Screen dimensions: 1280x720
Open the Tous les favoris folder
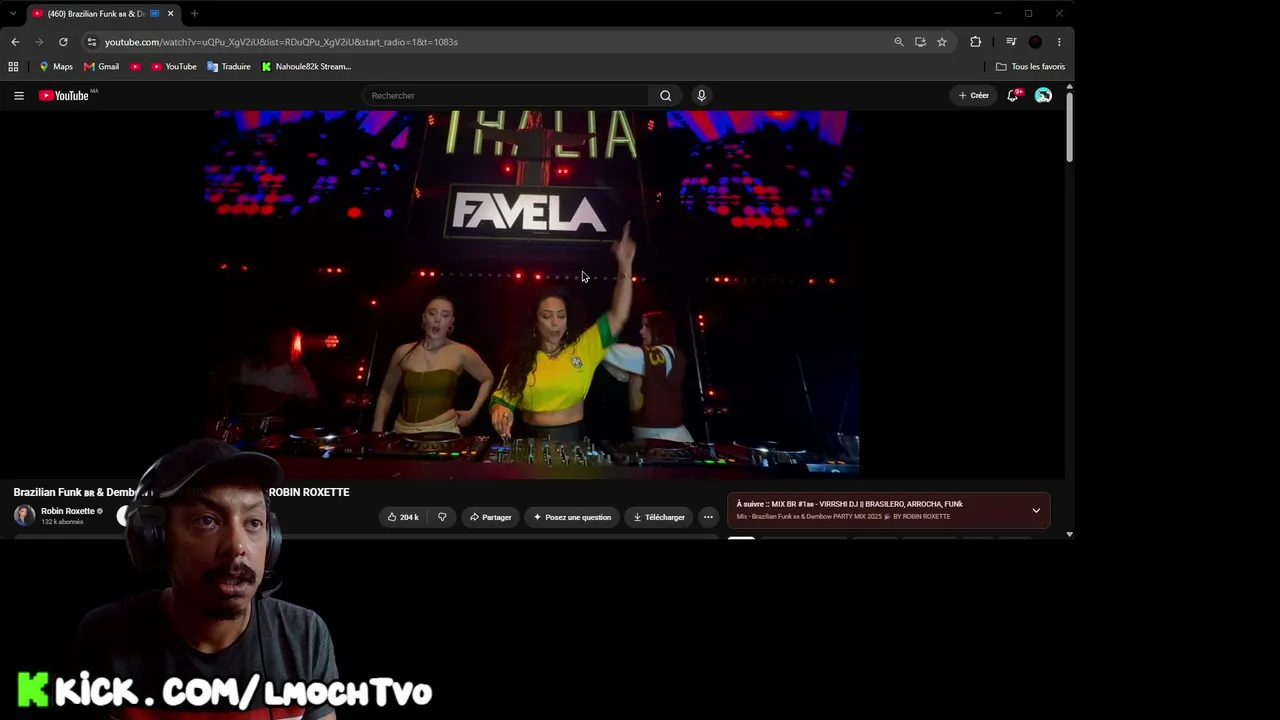point(1030,67)
